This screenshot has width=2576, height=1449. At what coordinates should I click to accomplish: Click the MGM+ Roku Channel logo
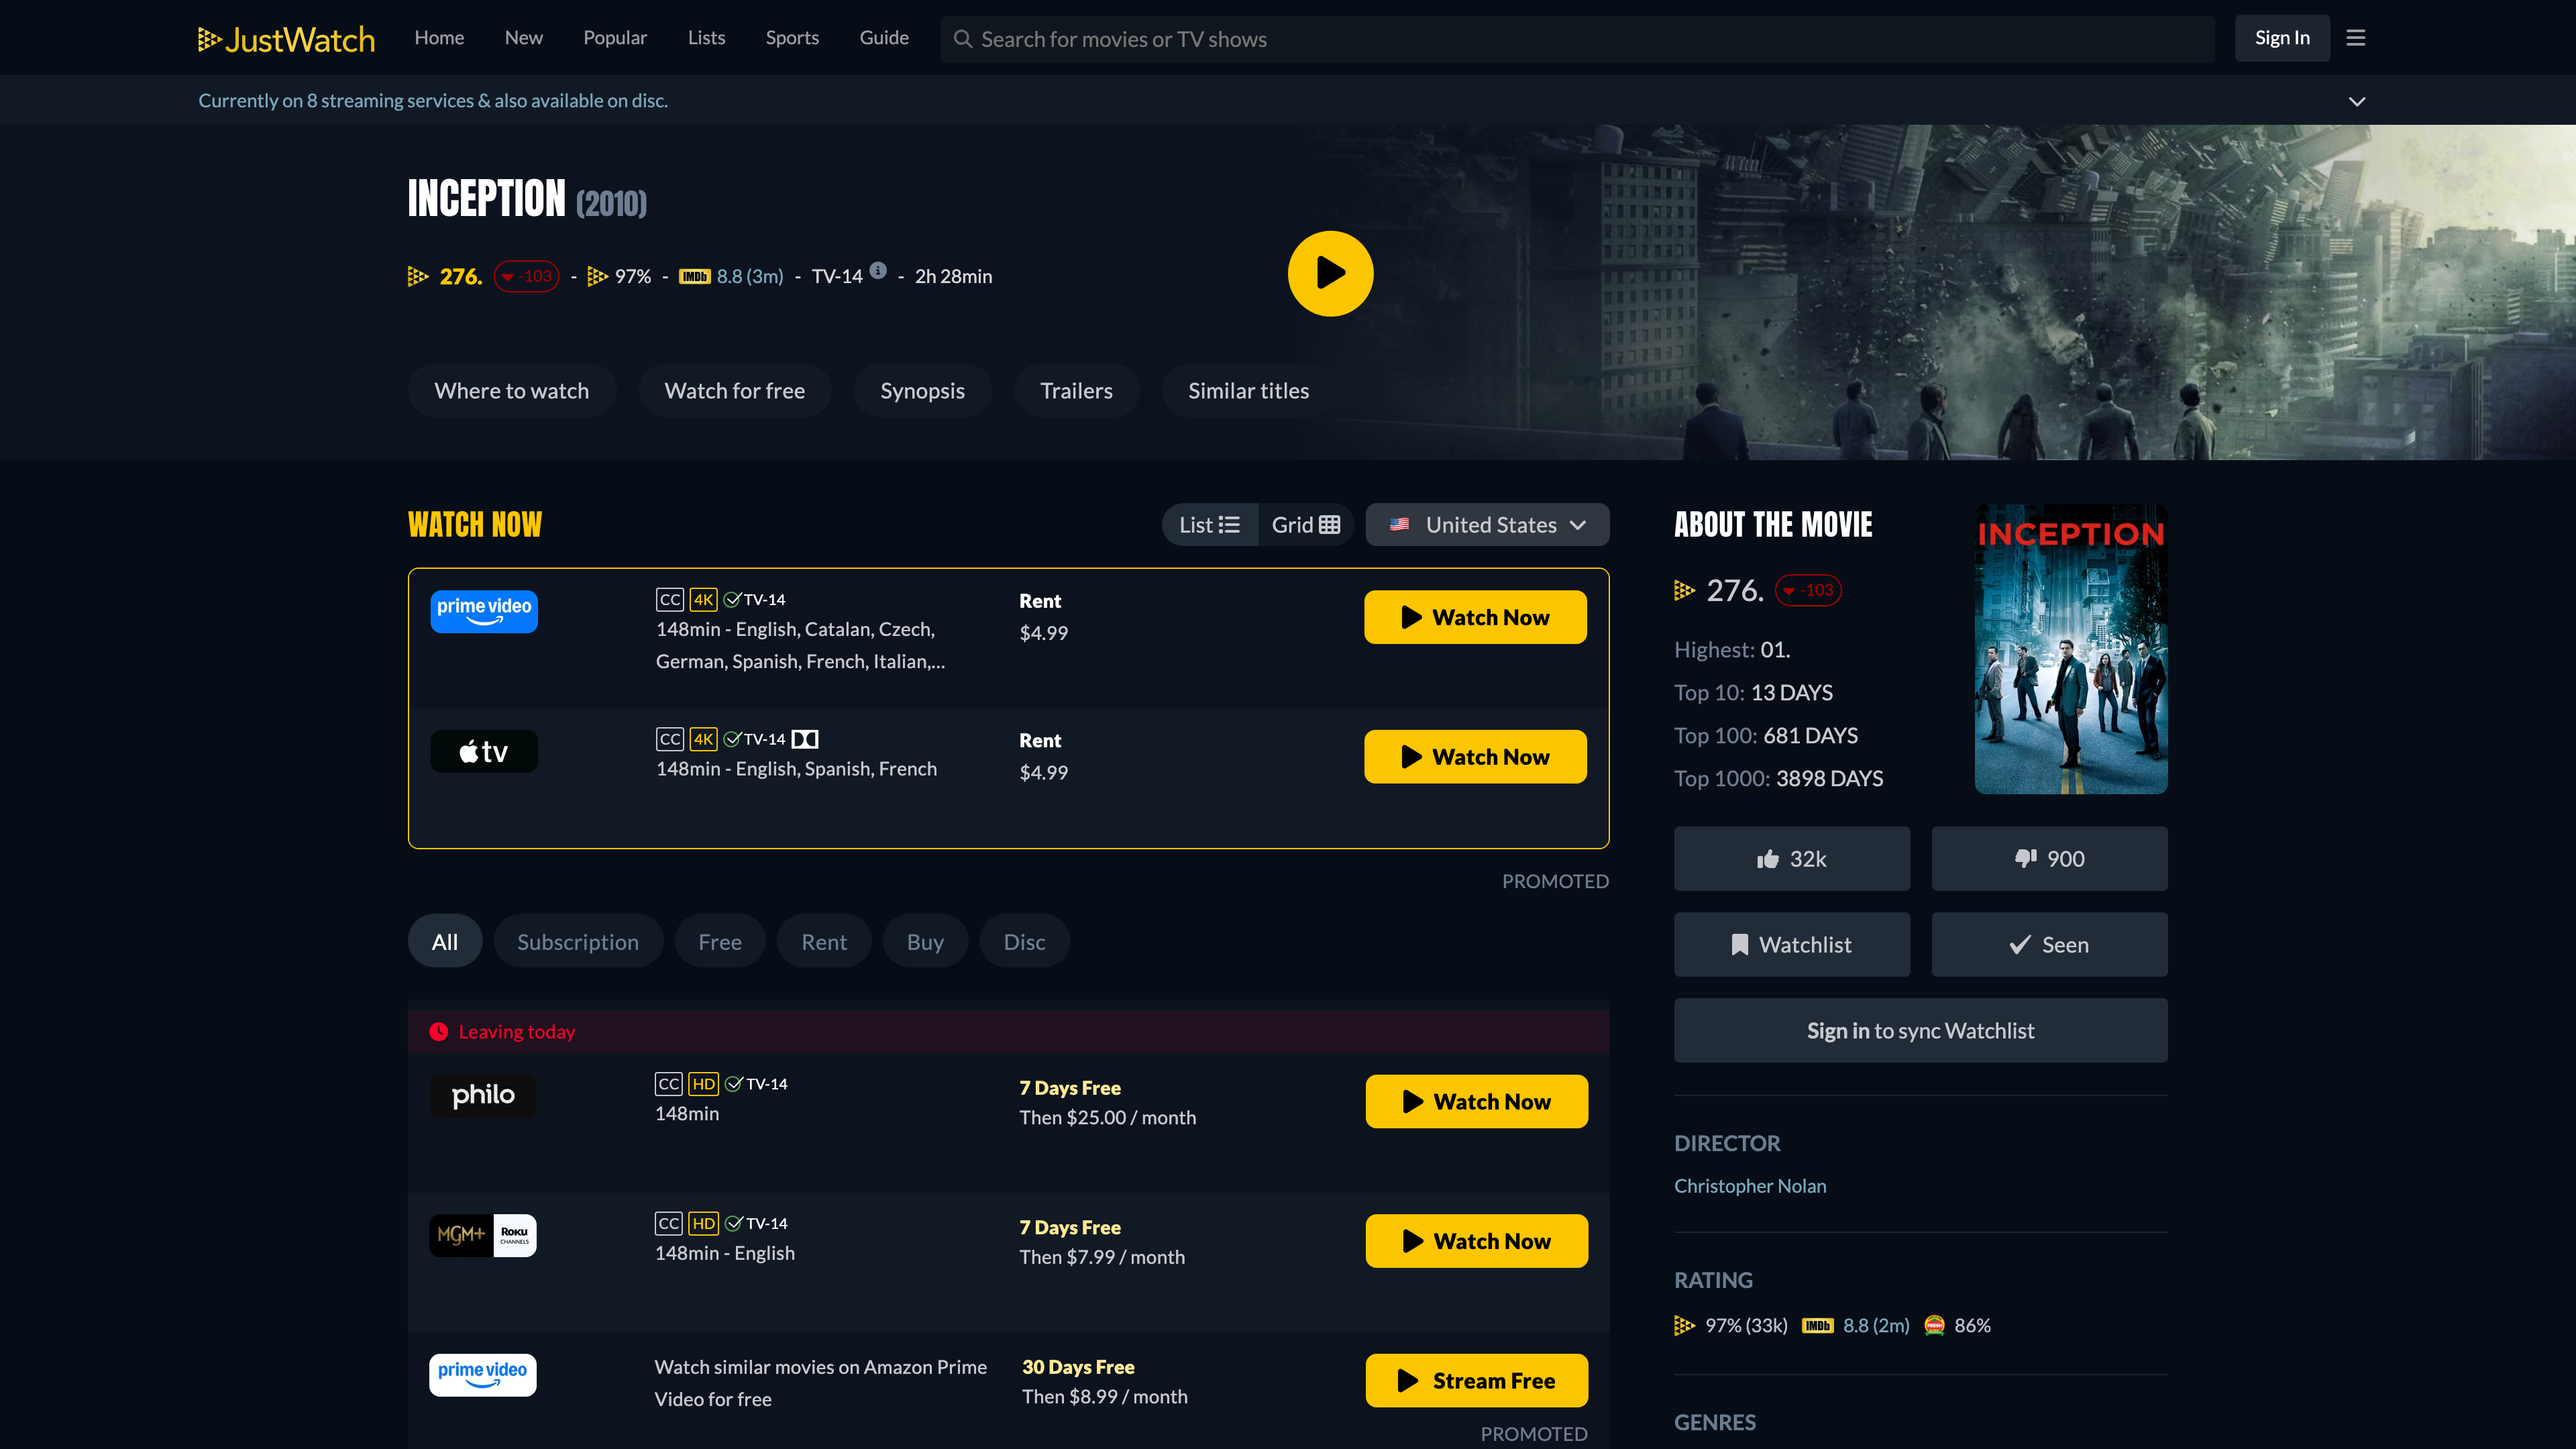[x=483, y=1235]
